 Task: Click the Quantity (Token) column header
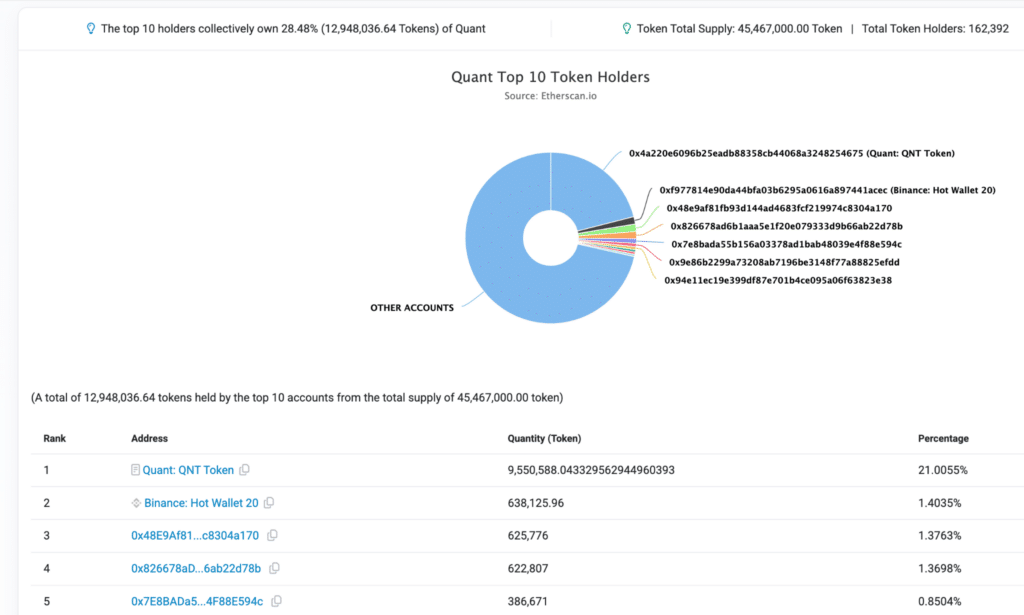point(544,439)
